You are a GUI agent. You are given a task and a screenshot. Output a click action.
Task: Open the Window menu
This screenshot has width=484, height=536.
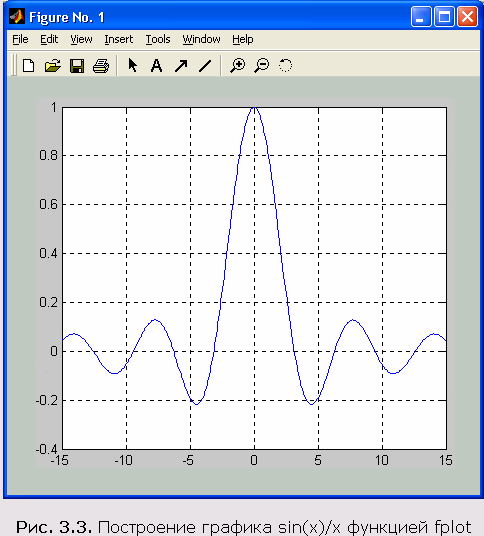tap(201, 39)
